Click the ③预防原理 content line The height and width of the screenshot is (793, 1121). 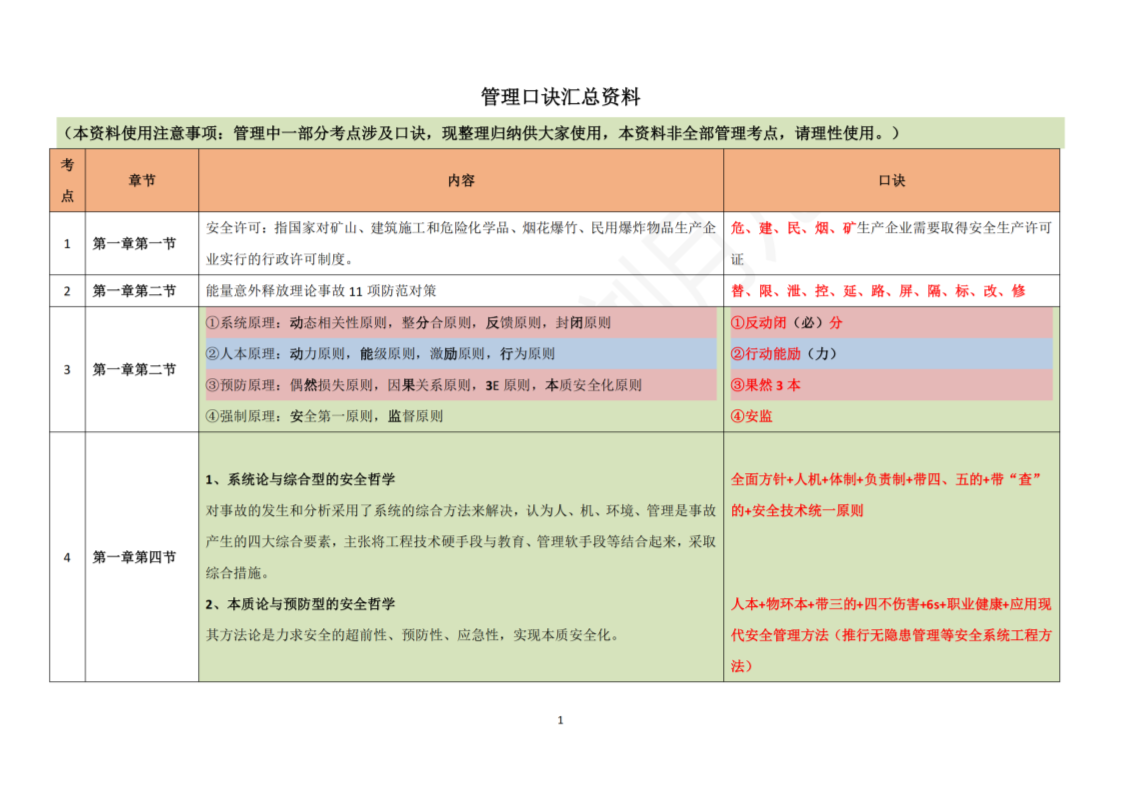pos(423,385)
